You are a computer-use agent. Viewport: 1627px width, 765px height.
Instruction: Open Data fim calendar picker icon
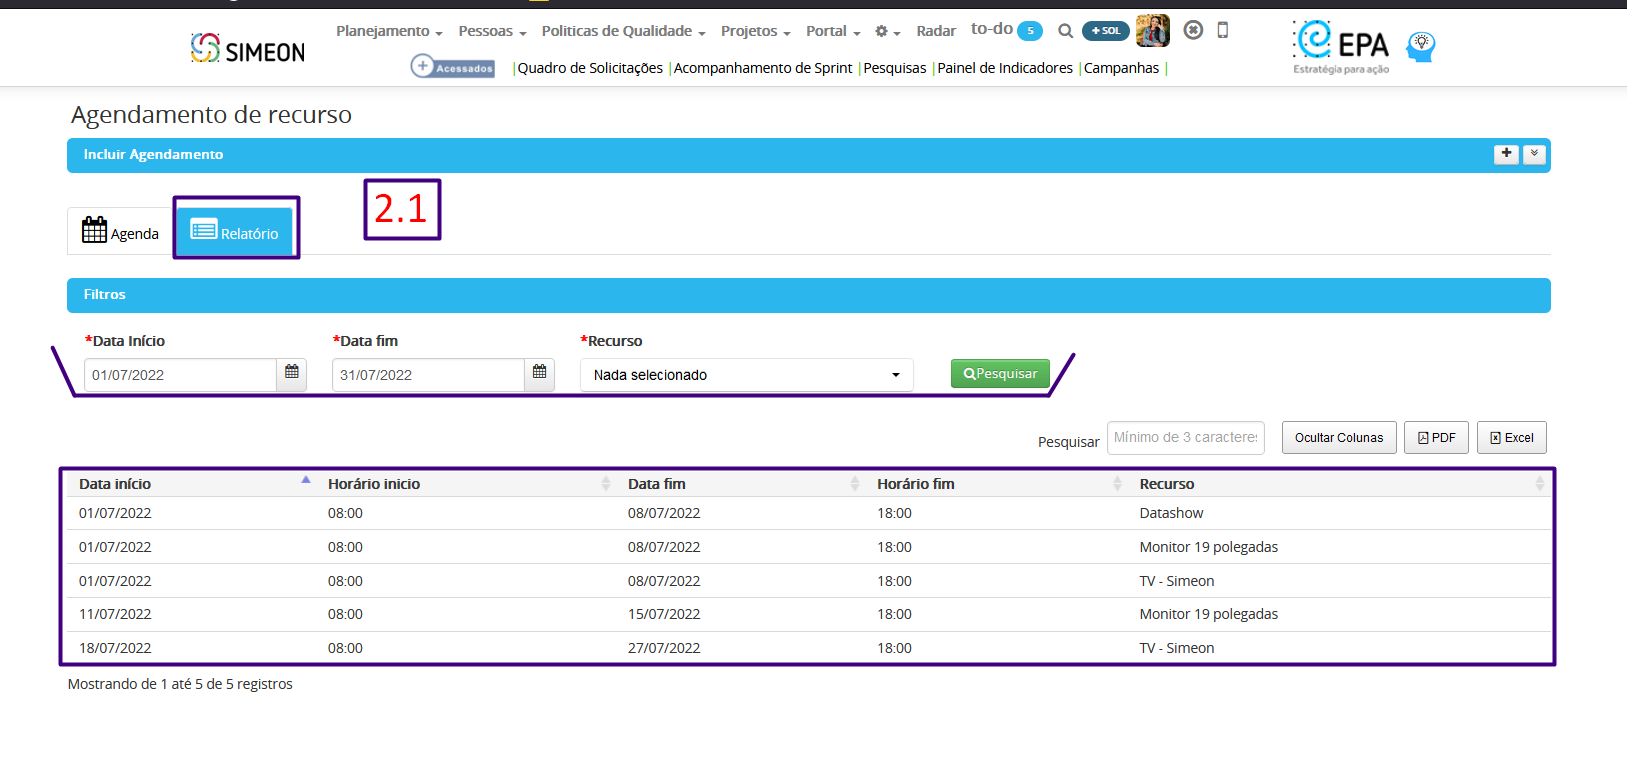[540, 374]
